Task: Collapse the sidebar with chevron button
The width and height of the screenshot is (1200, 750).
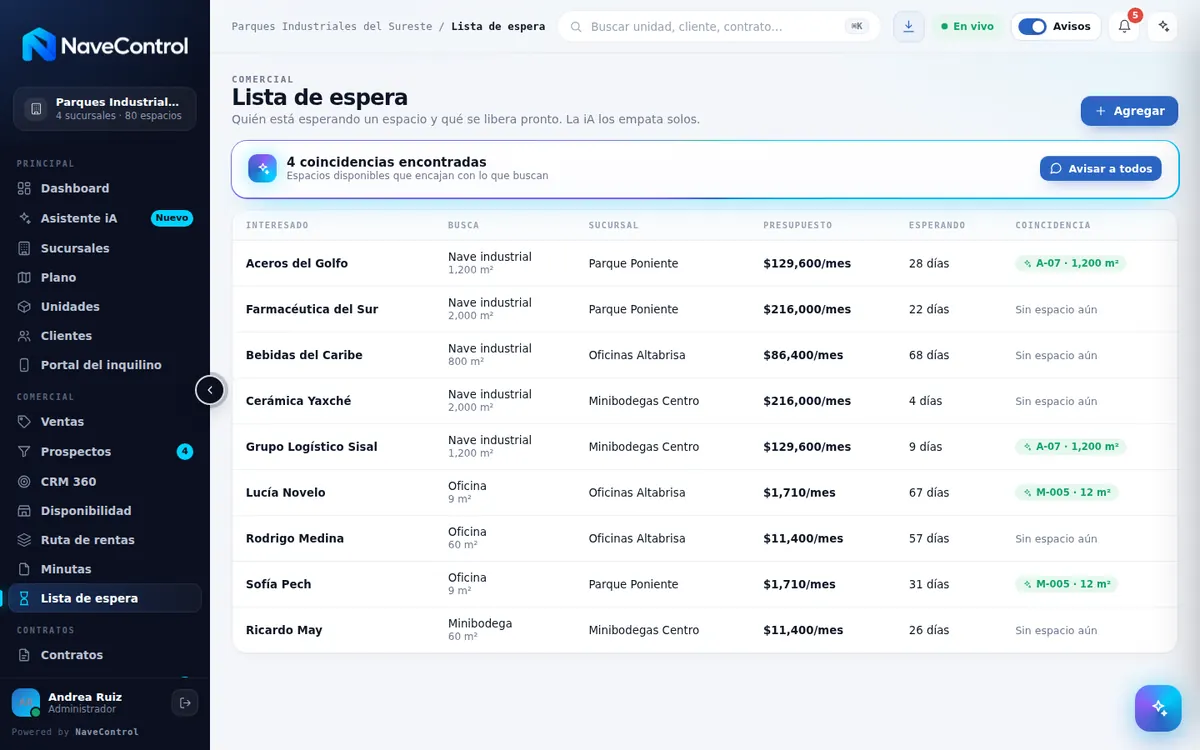Action: click(210, 390)
